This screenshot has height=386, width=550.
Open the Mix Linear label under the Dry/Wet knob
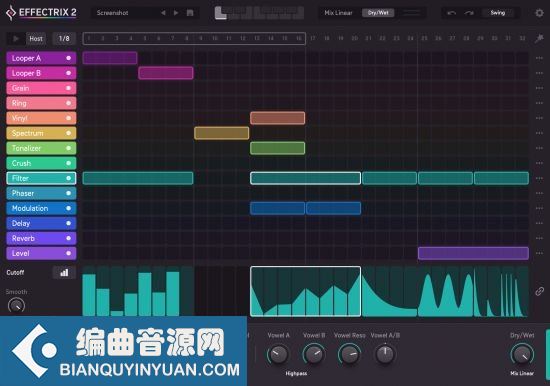tap(522, 373)
